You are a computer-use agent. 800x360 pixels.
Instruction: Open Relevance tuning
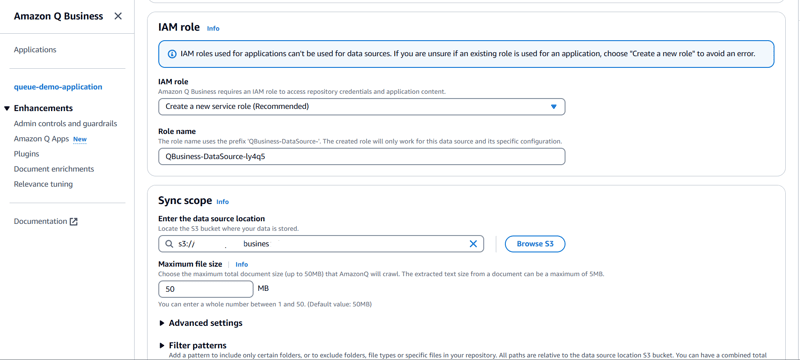[43, 184]
